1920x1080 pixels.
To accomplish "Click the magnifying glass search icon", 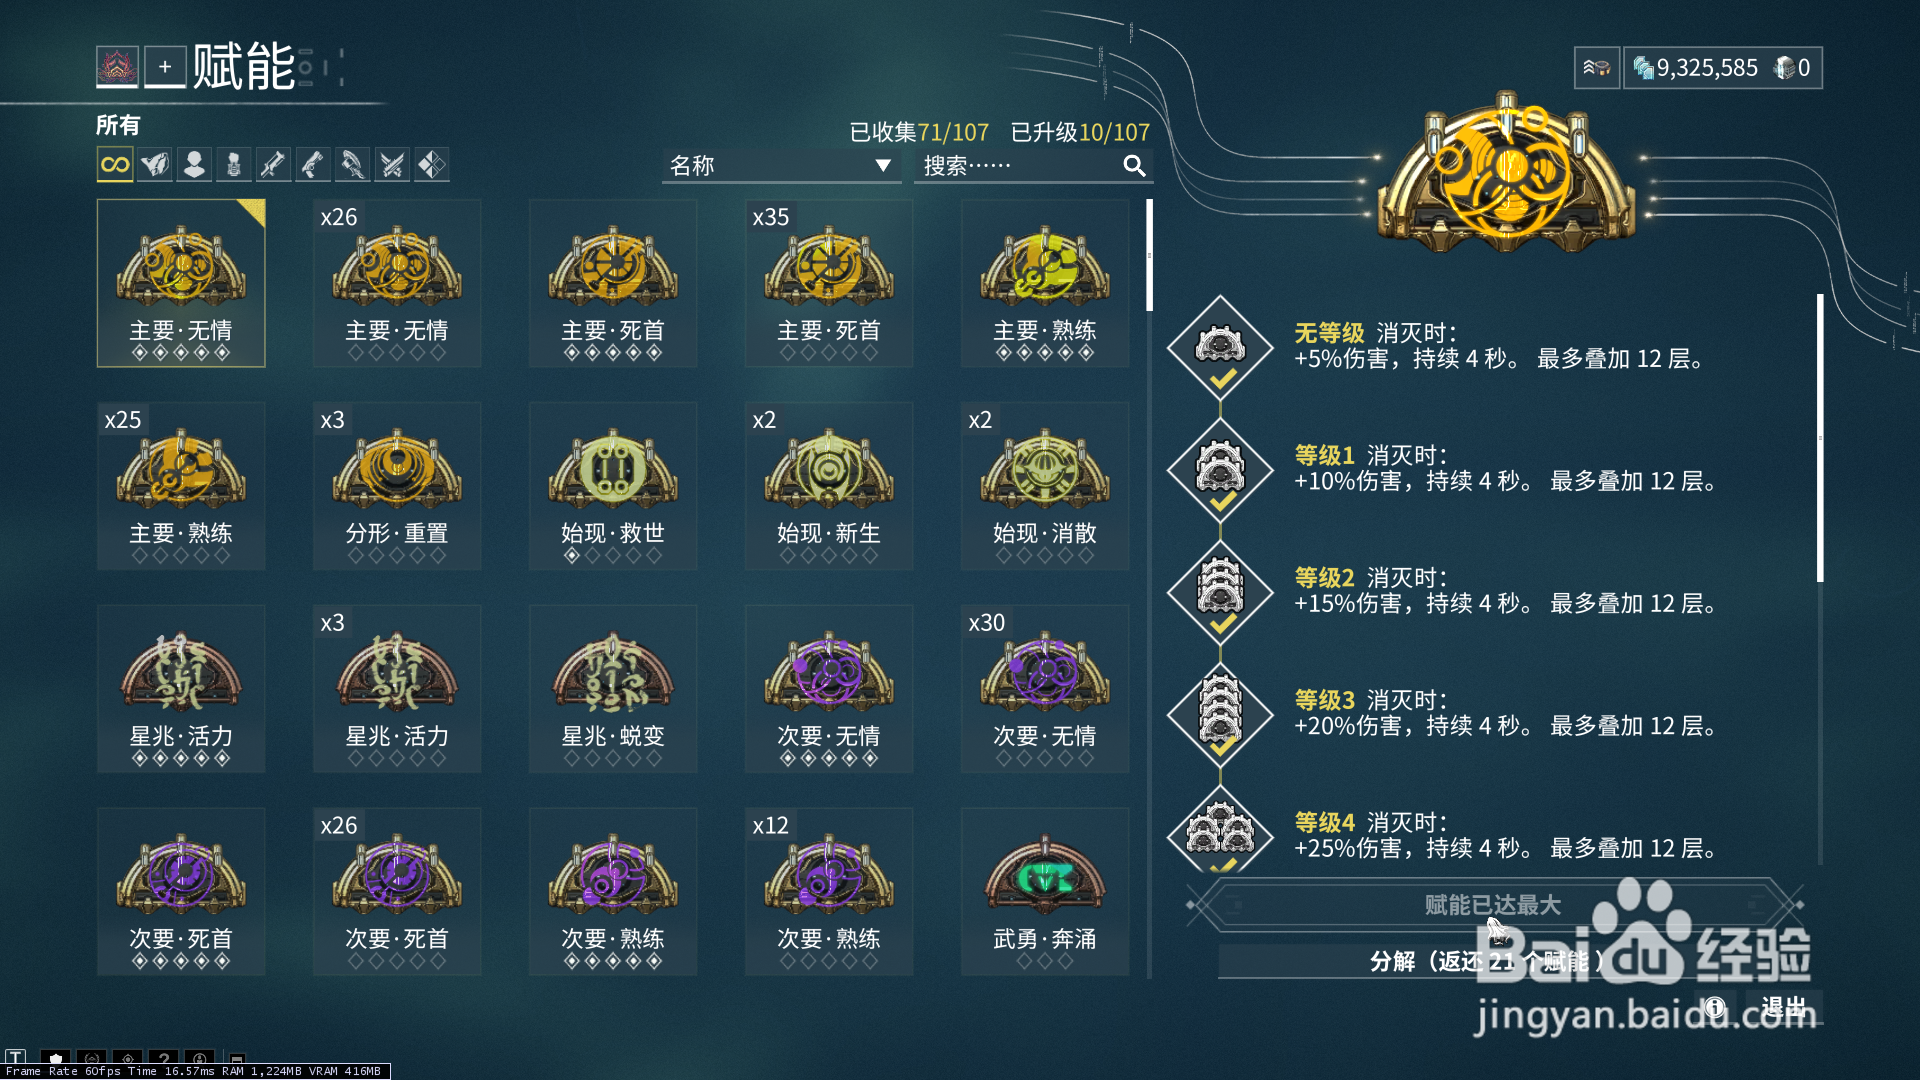I will (1134, 166).
